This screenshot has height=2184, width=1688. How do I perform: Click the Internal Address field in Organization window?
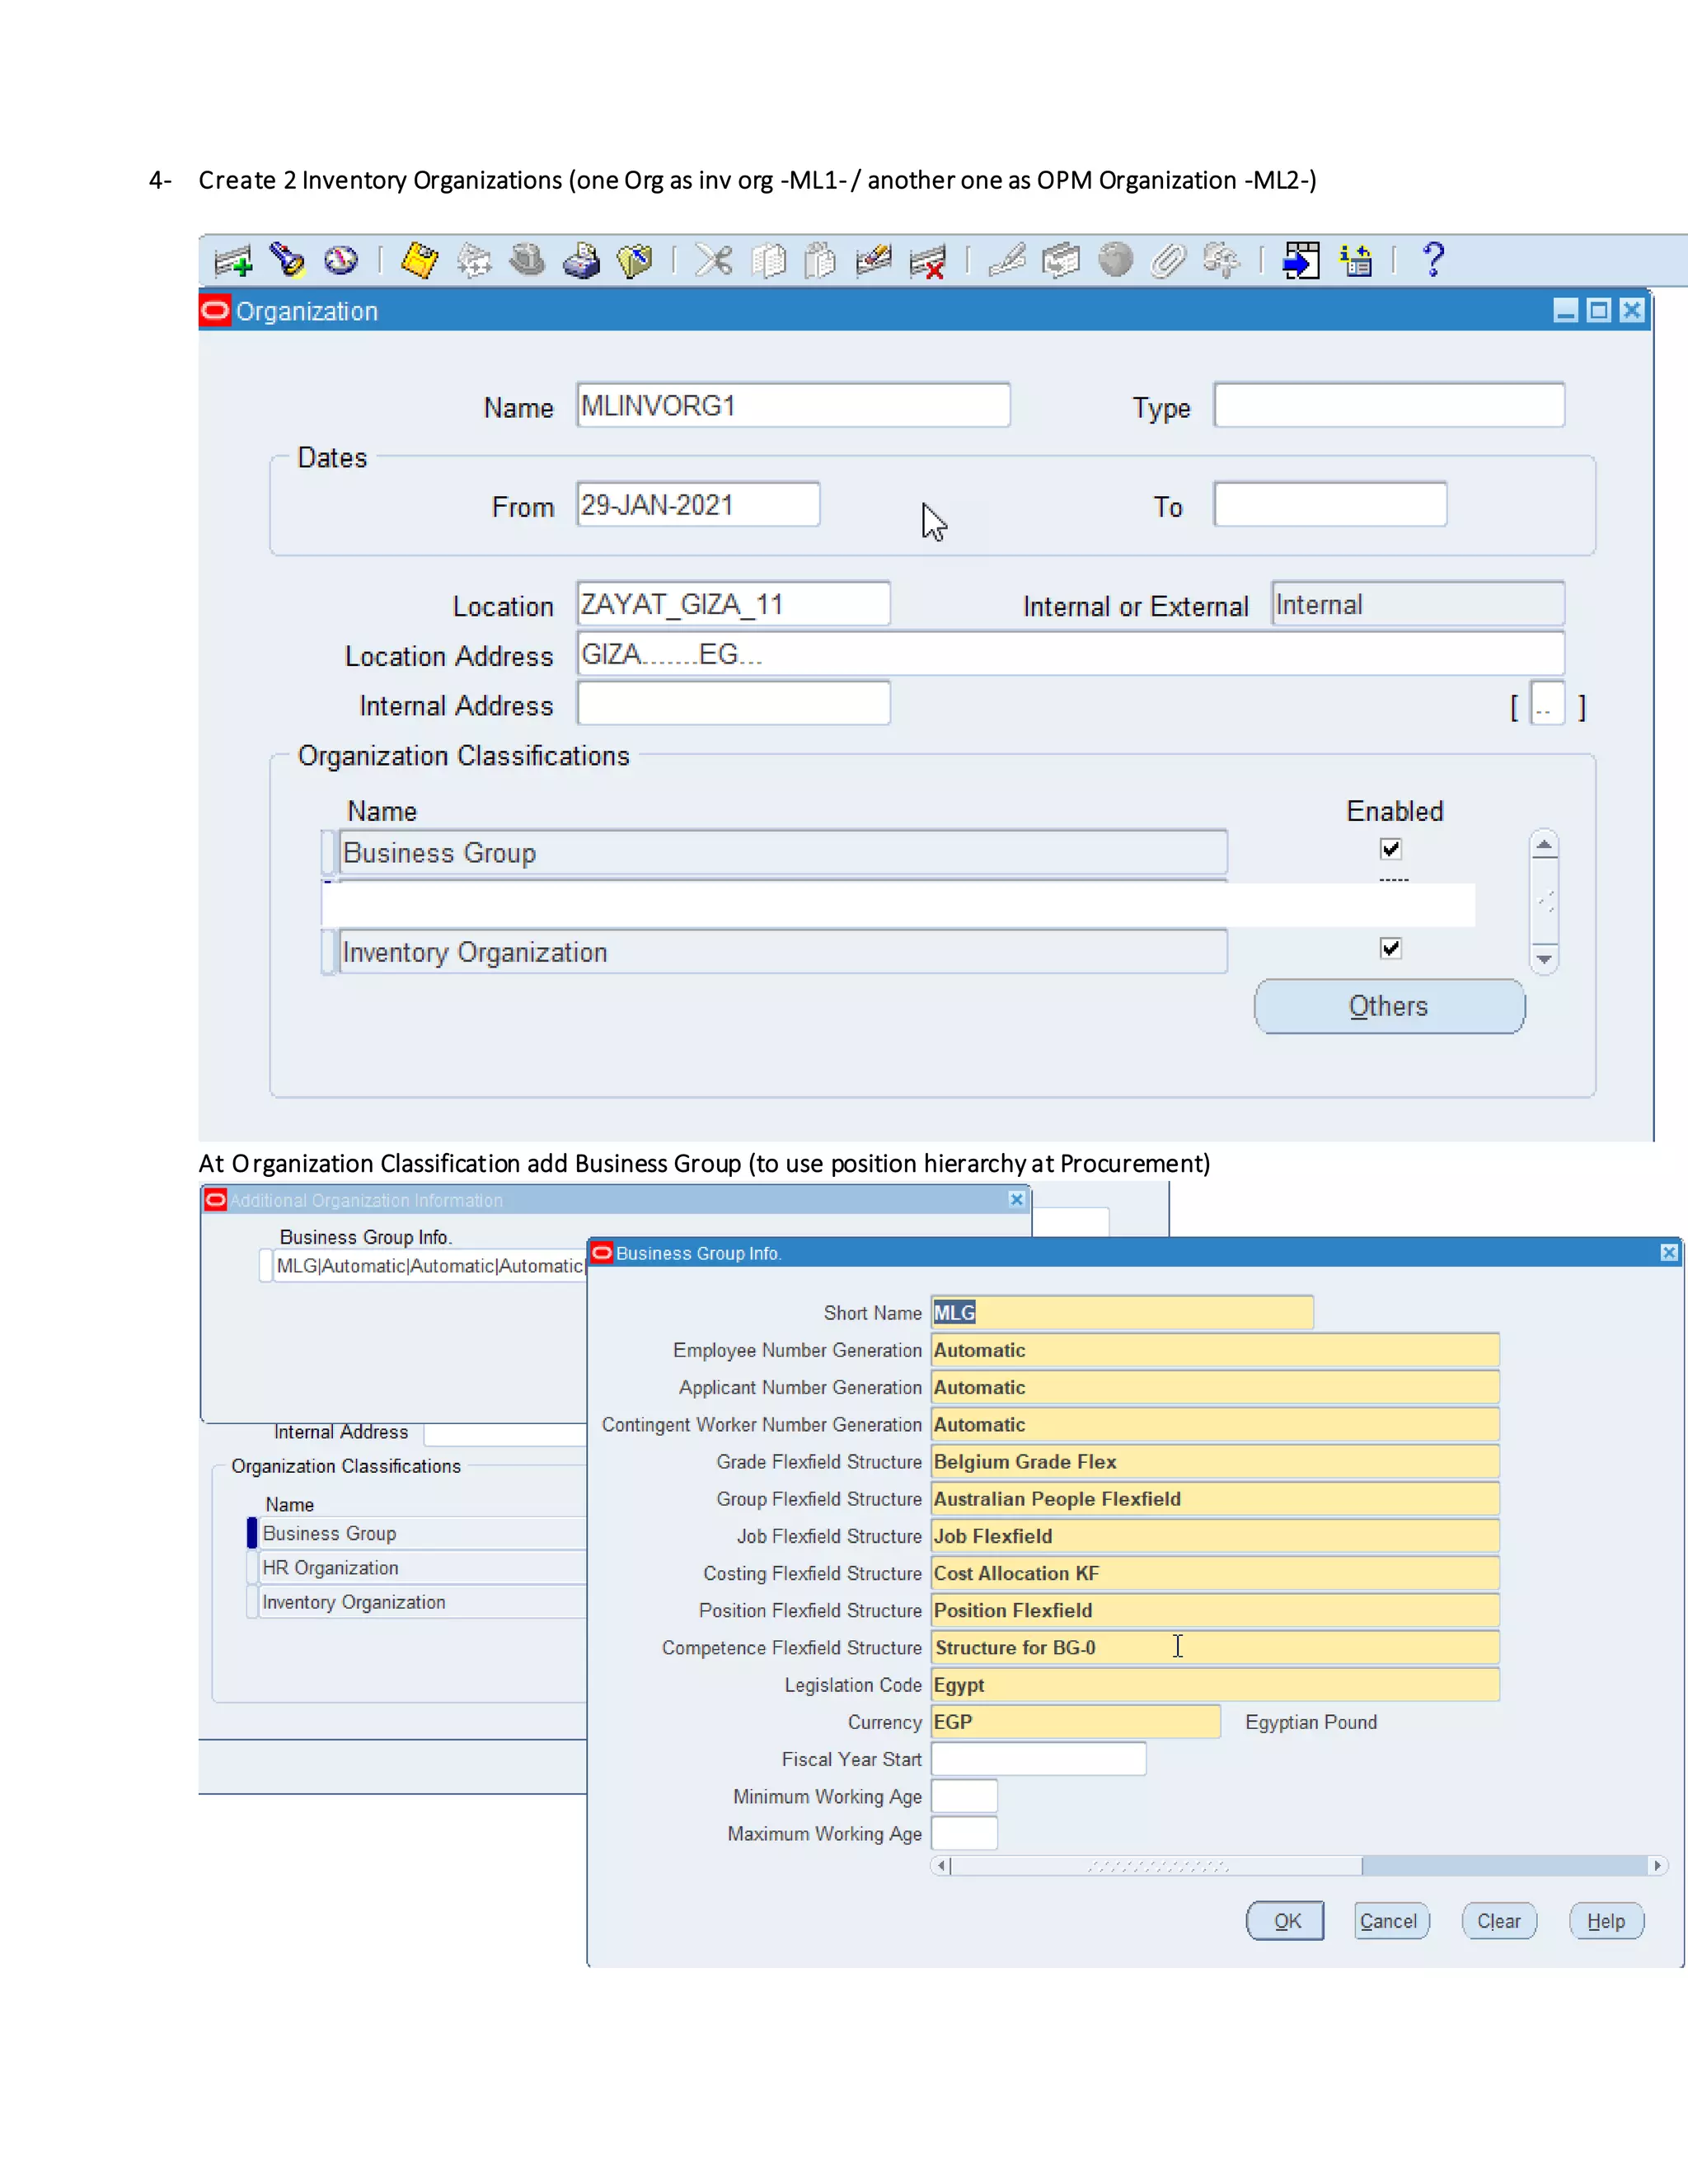click(733, 703)
